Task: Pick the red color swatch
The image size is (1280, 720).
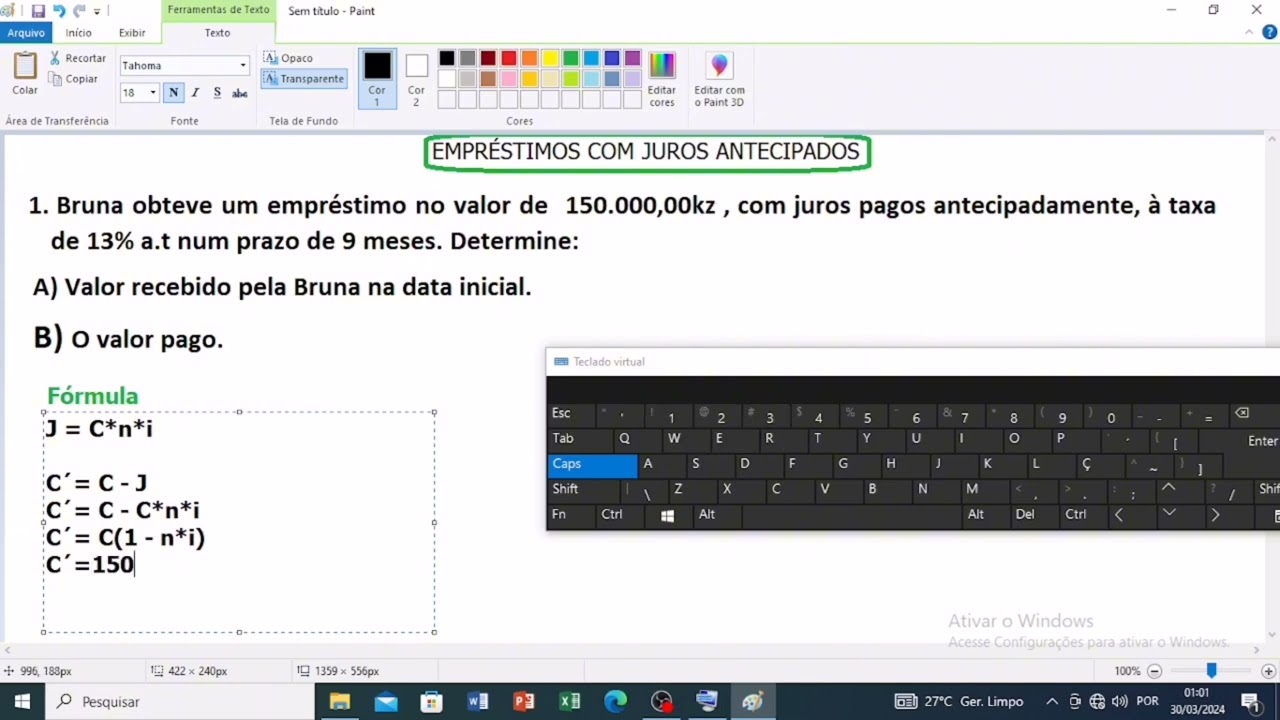Action: click(509, 58)
